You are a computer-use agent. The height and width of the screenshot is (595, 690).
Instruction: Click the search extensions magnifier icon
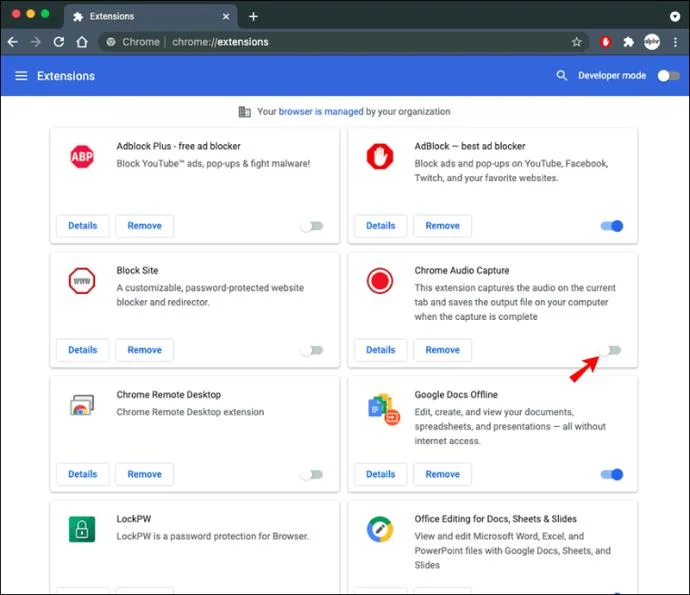coord(561,75)
